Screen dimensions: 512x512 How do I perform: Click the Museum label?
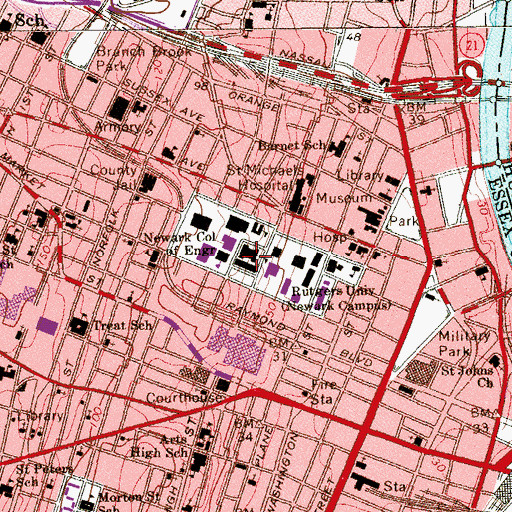[x=343, y=198]
